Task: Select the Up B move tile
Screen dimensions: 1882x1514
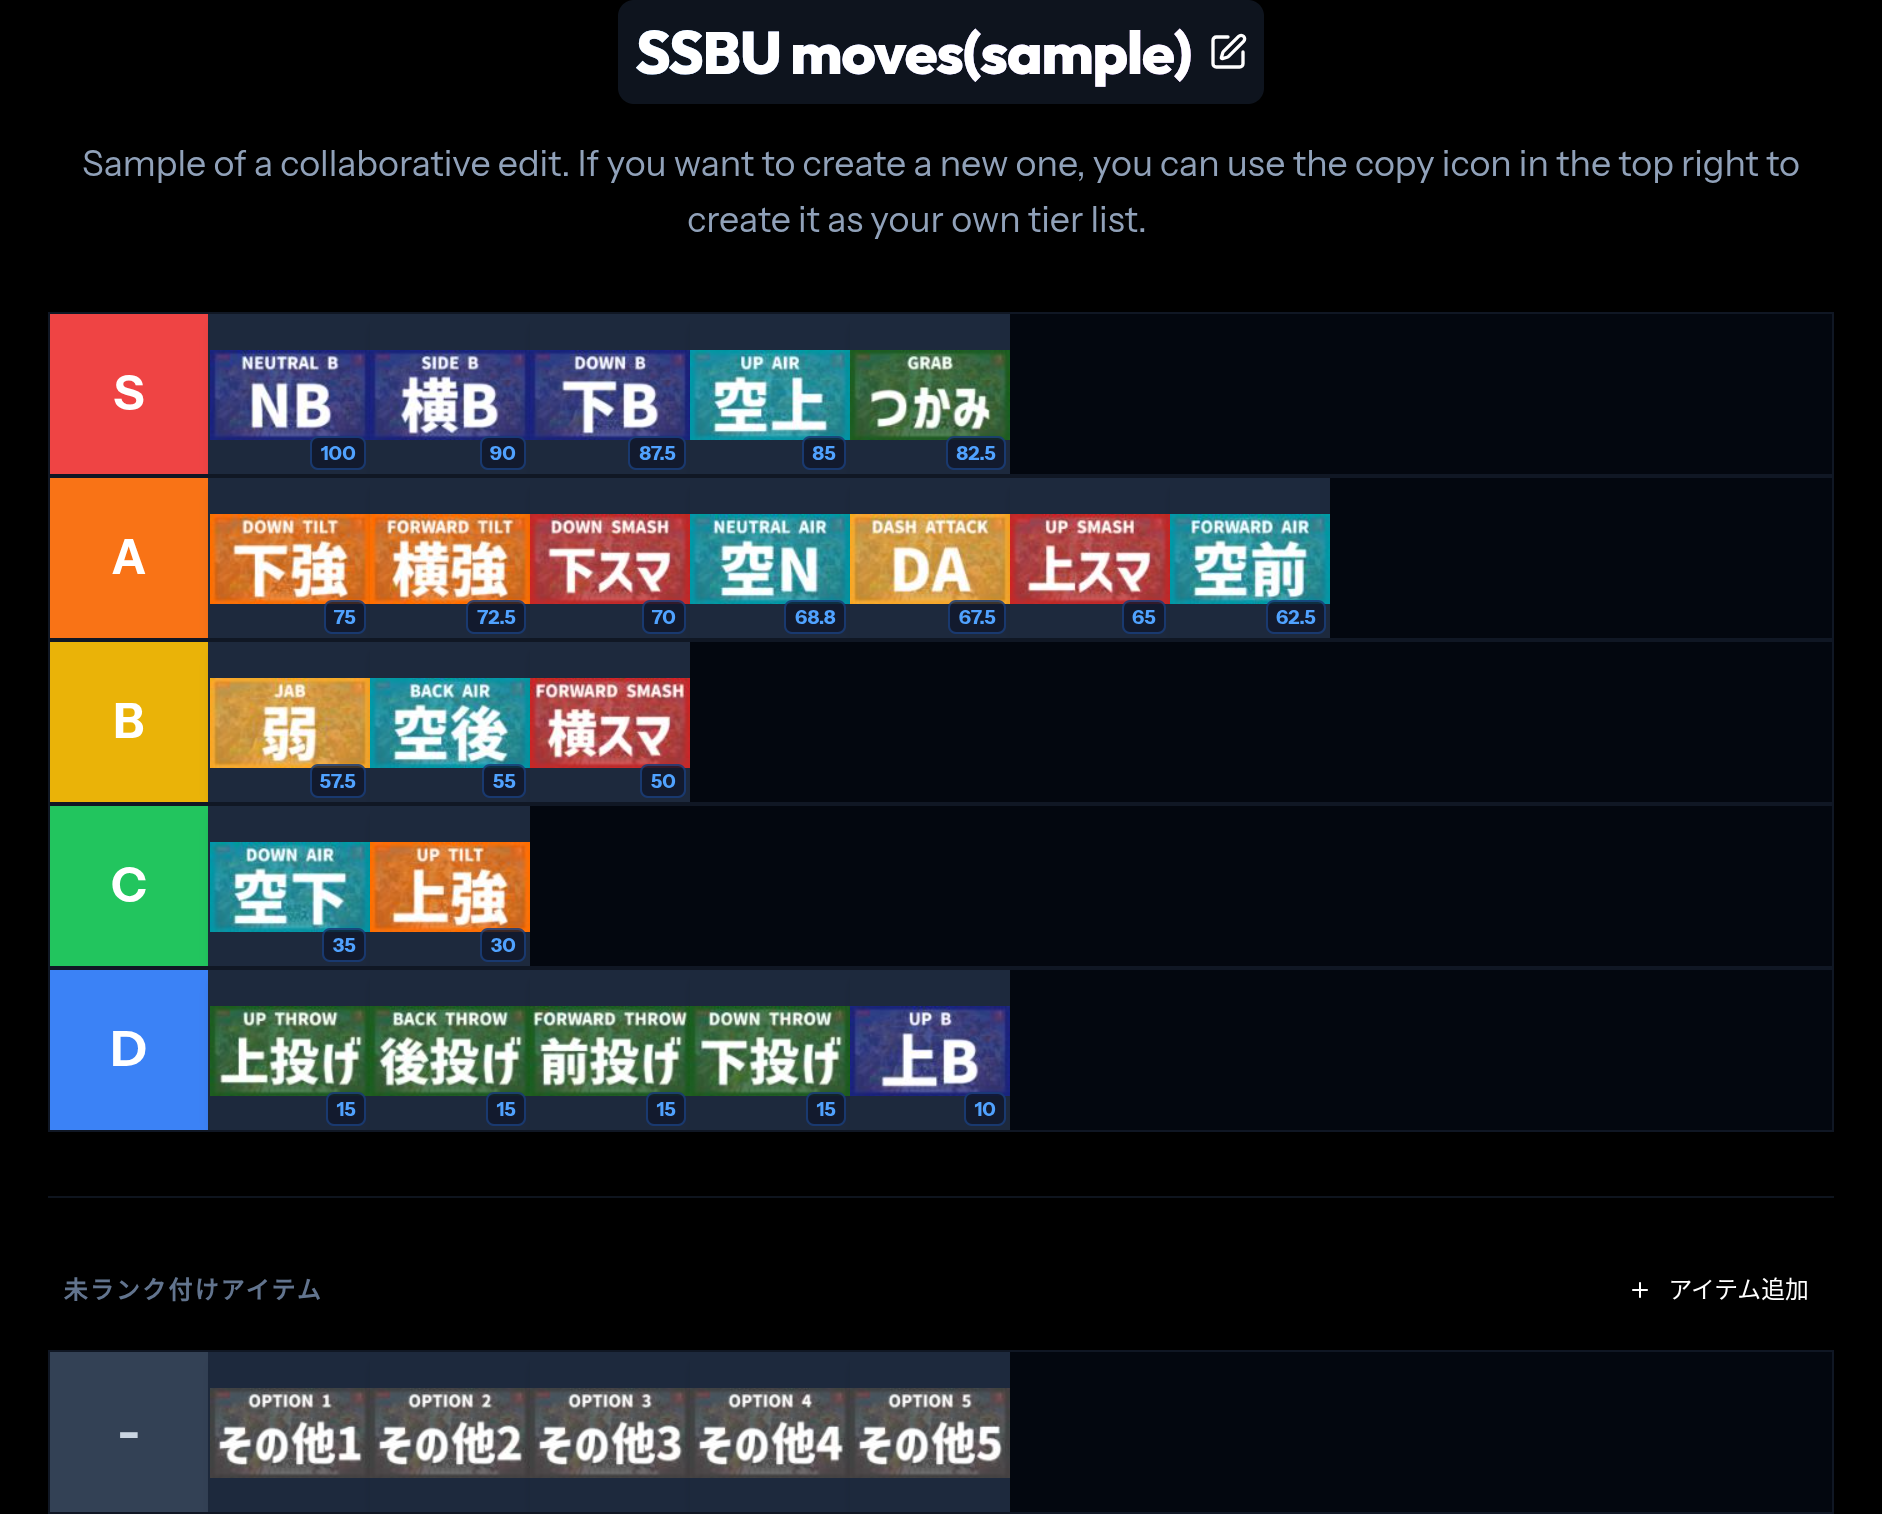Action: 930,1050
